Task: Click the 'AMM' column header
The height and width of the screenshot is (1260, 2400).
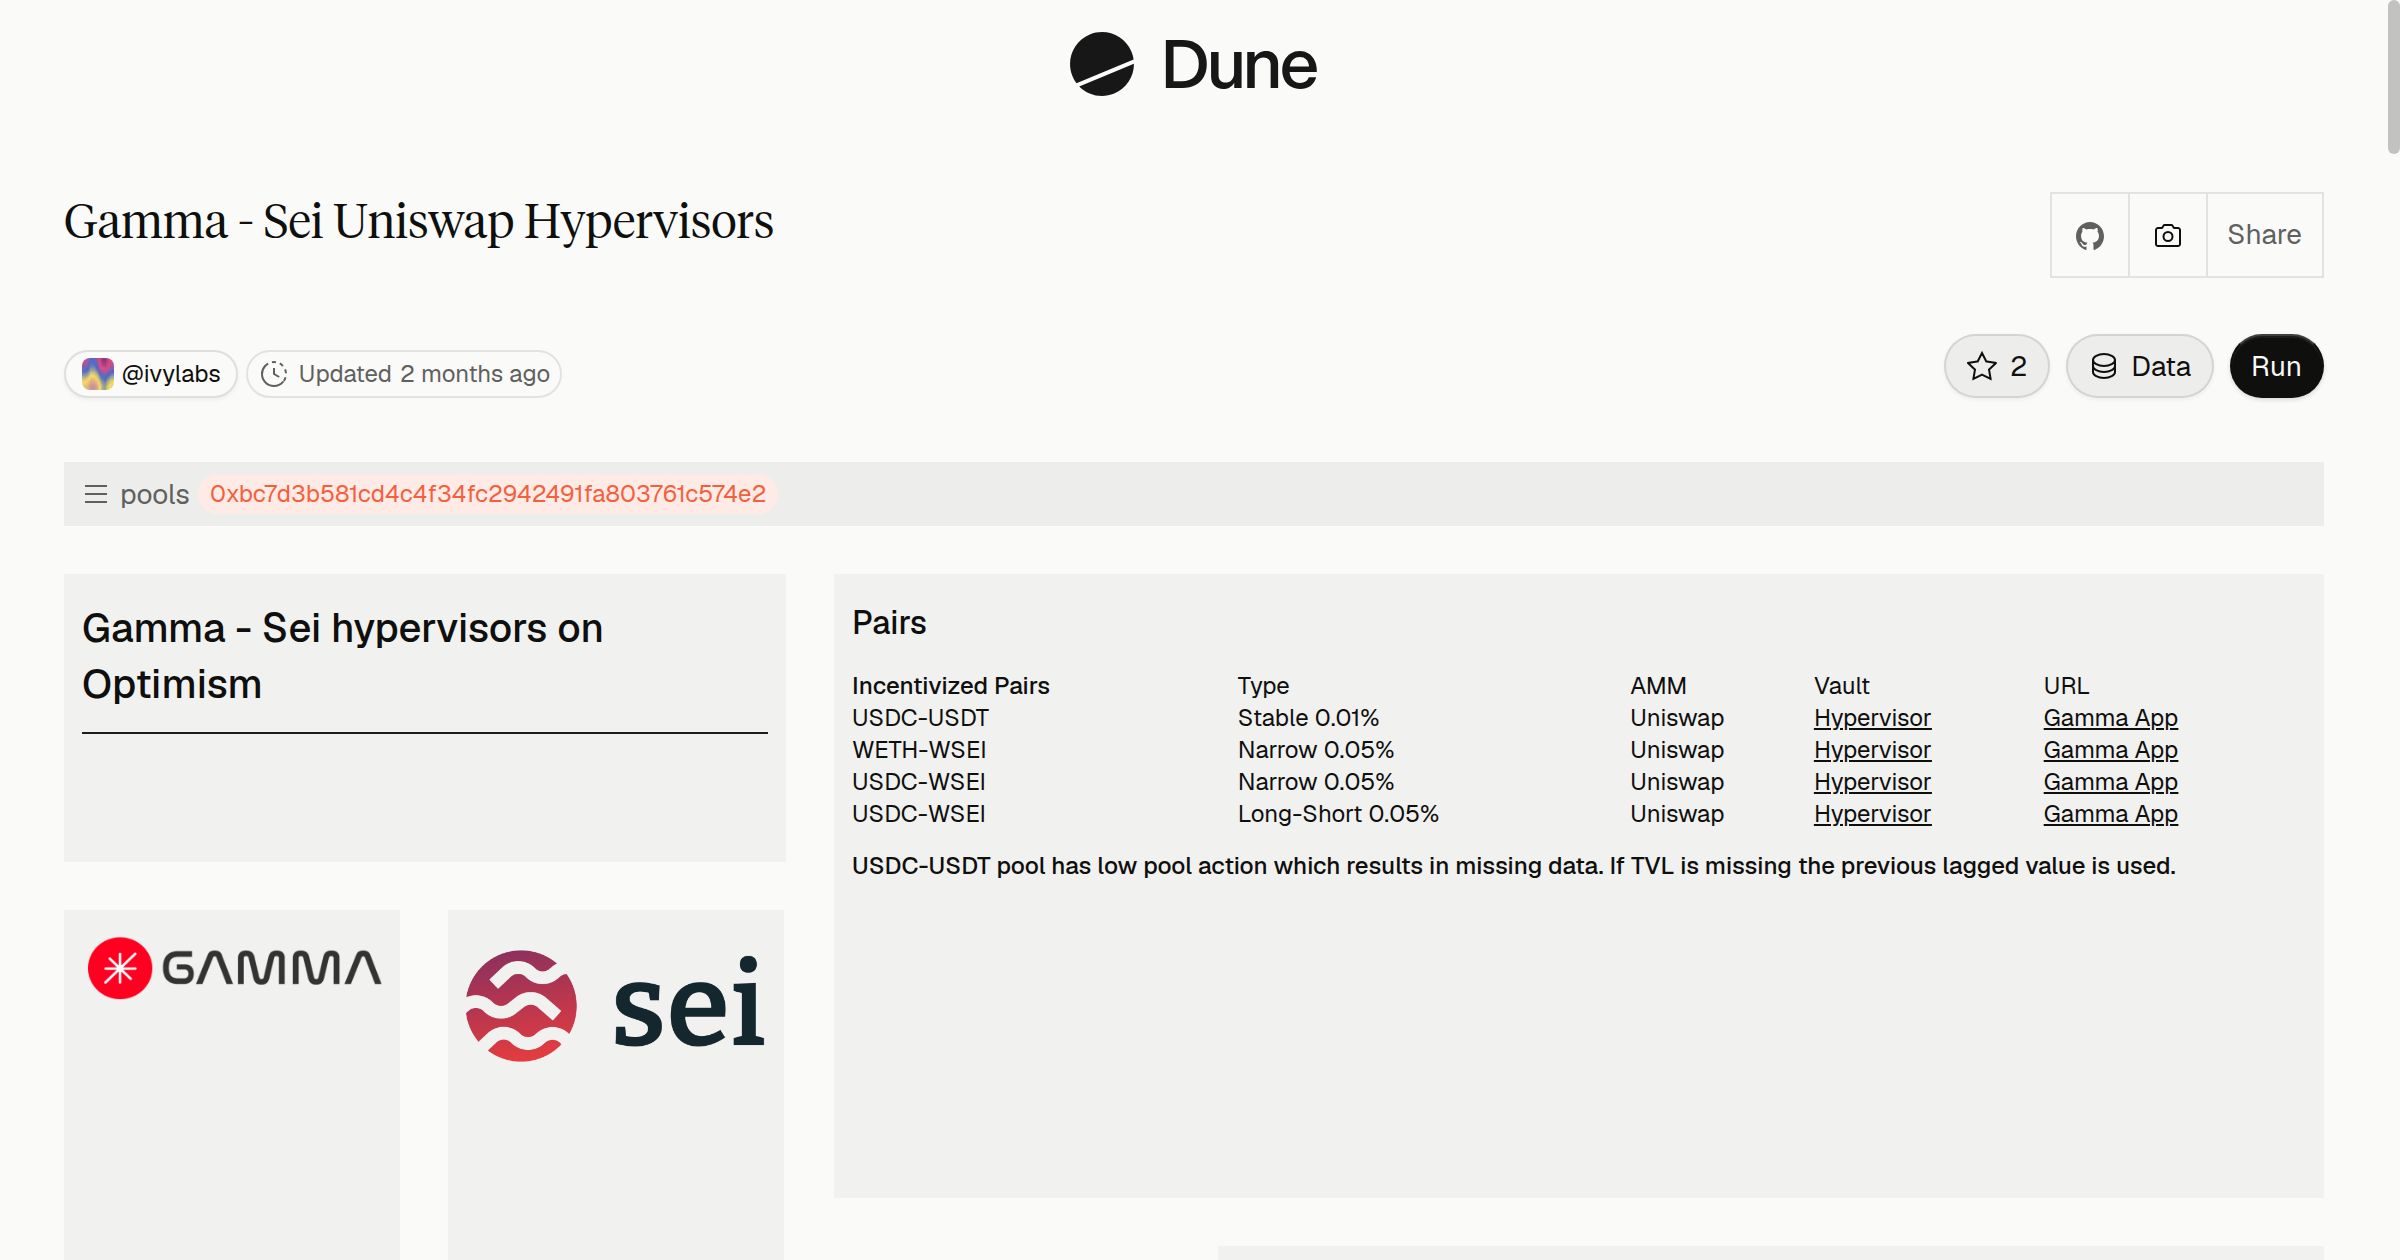Action: pyautogui.click(x=1658, y=686)
